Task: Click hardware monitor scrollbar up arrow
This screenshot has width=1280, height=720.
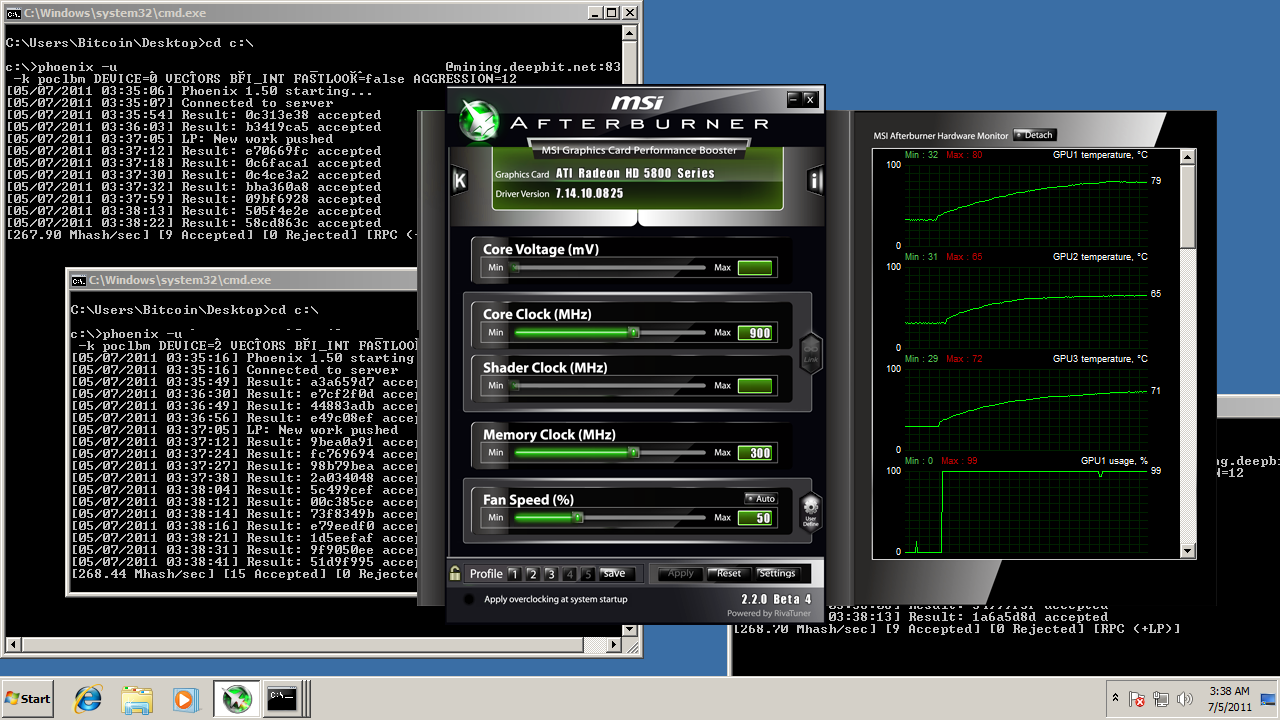Action: (1188, 157)
